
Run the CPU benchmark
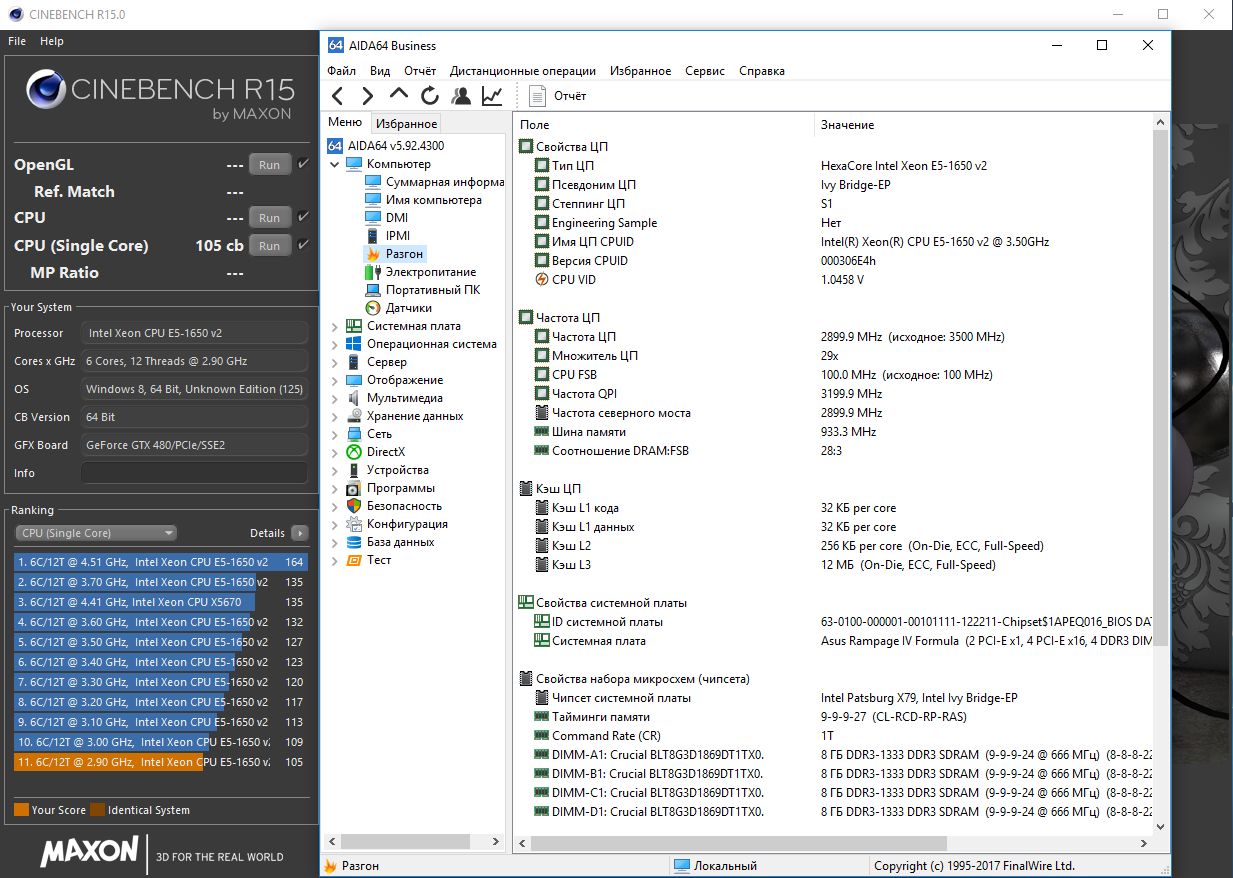270,217
